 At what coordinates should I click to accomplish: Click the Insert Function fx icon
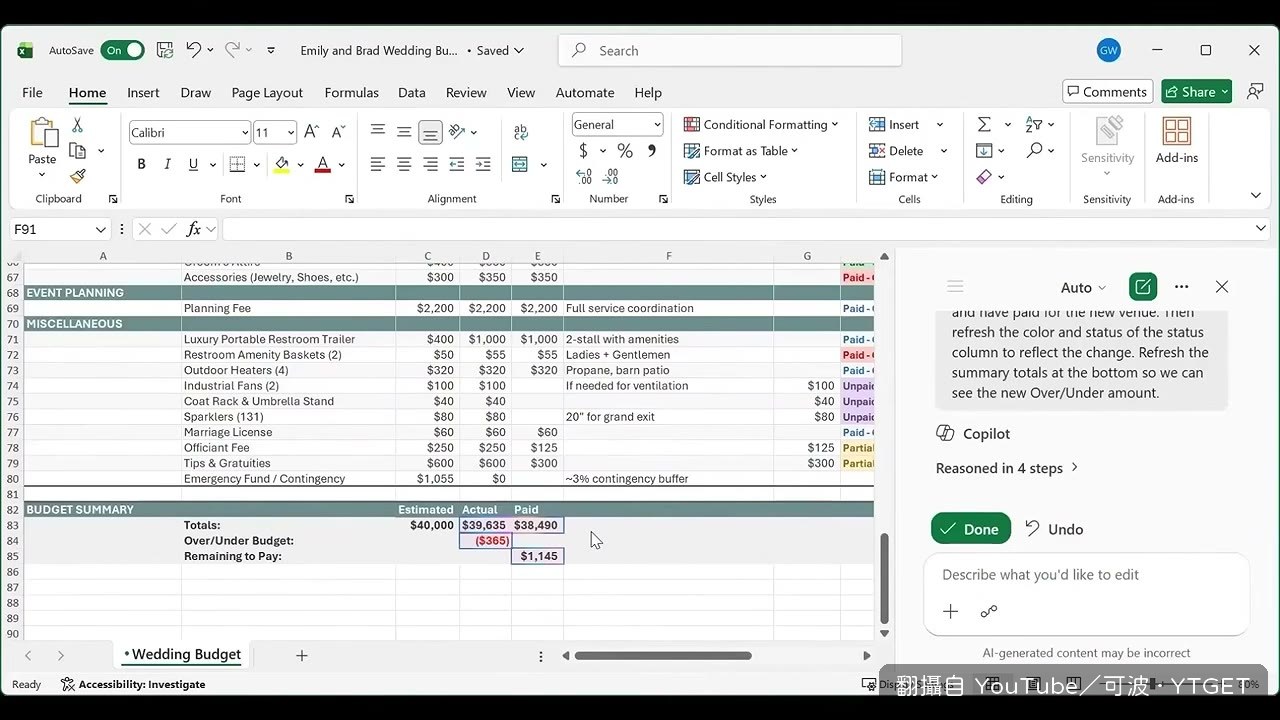coord(195,229)
